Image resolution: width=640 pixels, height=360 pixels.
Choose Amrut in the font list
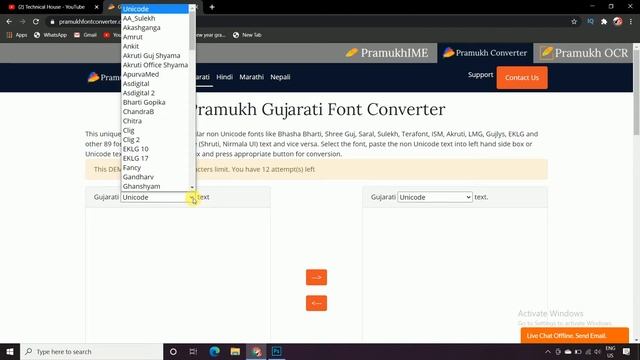click(x=155, y=37)
